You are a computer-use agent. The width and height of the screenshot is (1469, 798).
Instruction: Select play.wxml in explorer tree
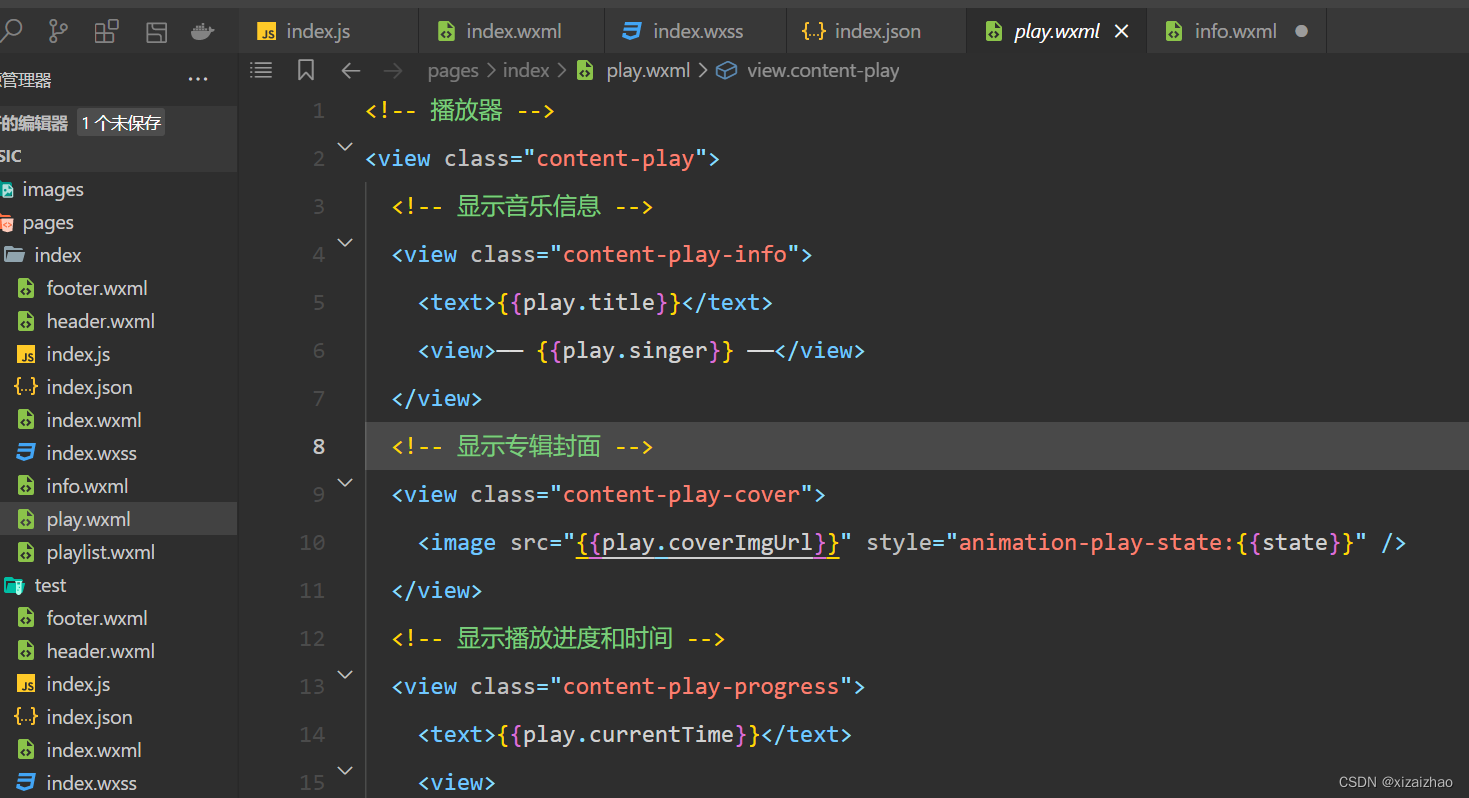pos(118,519)
